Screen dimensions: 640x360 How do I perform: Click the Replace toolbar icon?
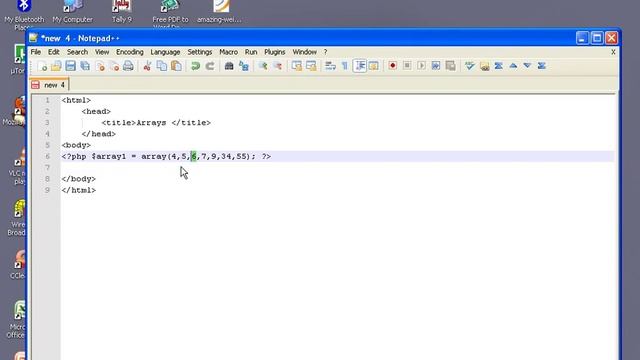(244, 66)
